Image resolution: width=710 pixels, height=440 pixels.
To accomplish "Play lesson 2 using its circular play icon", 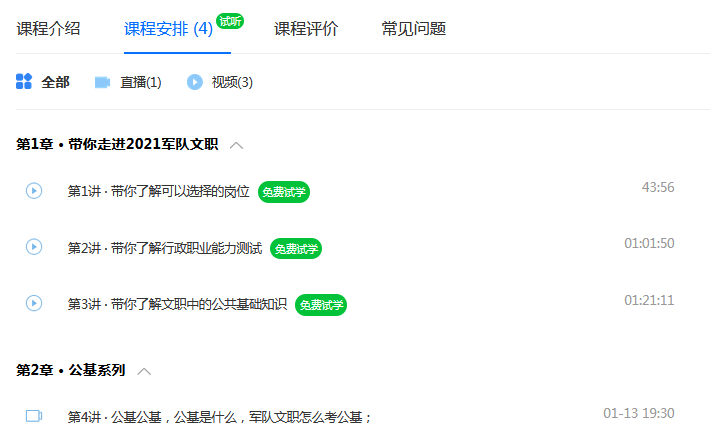I will pyautogui.click(x=34, y=247).
